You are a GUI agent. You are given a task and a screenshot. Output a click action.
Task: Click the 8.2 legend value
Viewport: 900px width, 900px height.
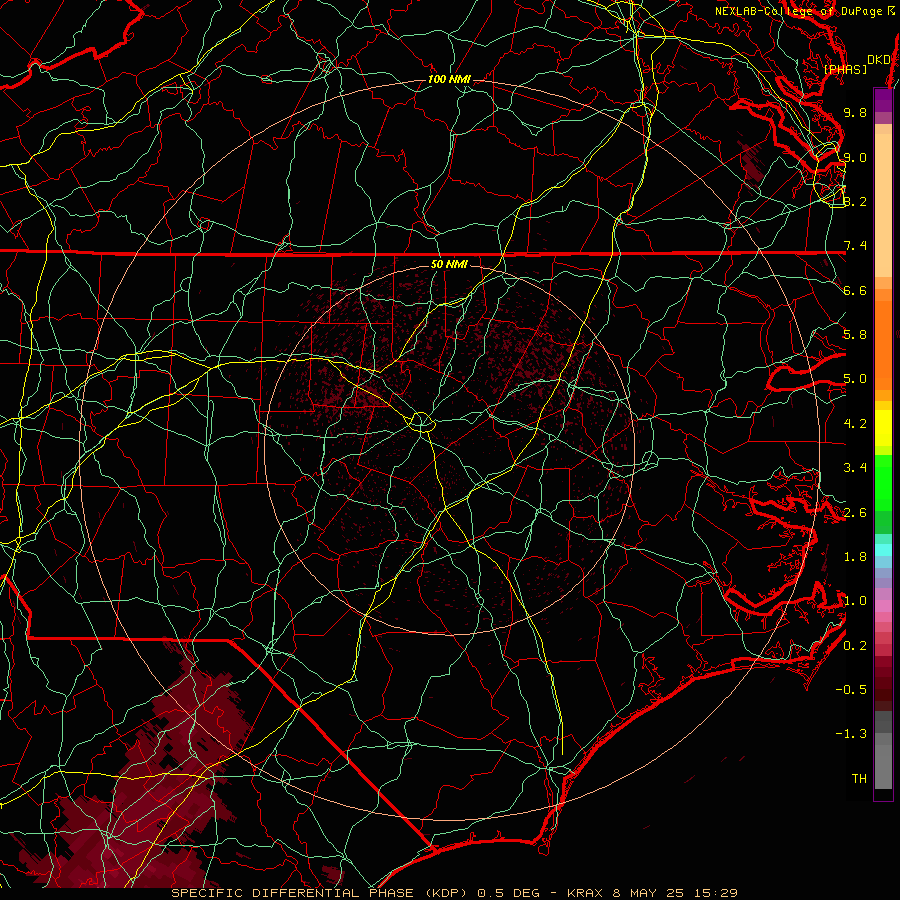tap(855, 201)
